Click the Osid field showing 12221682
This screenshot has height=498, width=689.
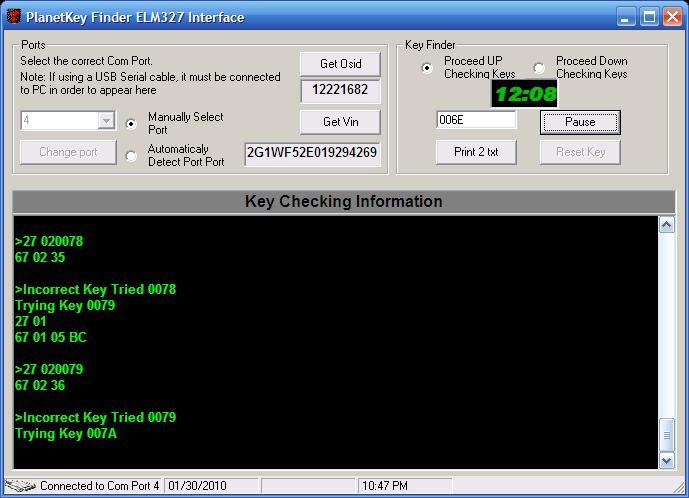pos(341,90)
